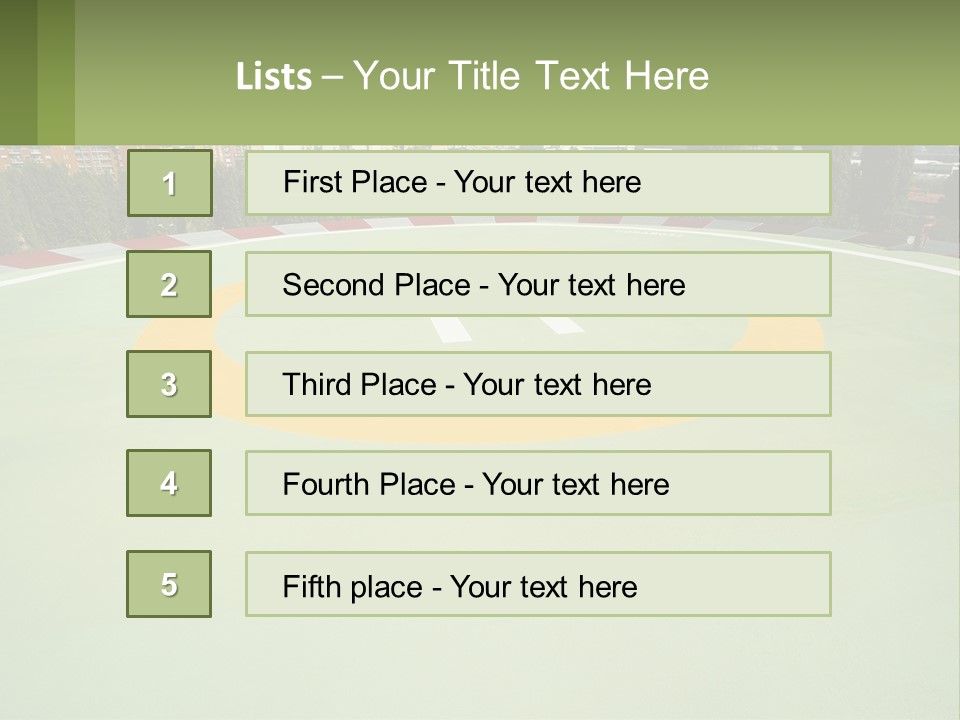The image size is (960, 720).
Task: Select the number 1 box
Action: 170,183
